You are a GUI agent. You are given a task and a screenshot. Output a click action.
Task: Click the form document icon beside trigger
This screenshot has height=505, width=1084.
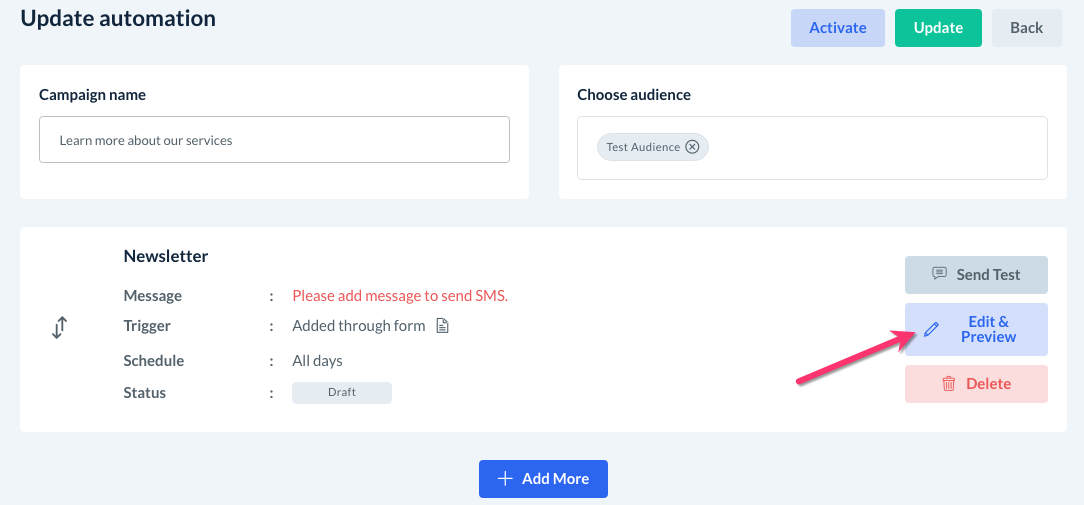click(x=442, y=325)
